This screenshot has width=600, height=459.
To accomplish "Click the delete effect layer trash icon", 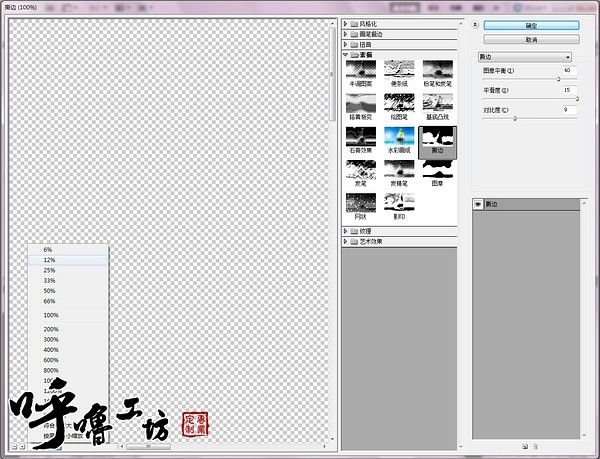I will tap(535, 446).
